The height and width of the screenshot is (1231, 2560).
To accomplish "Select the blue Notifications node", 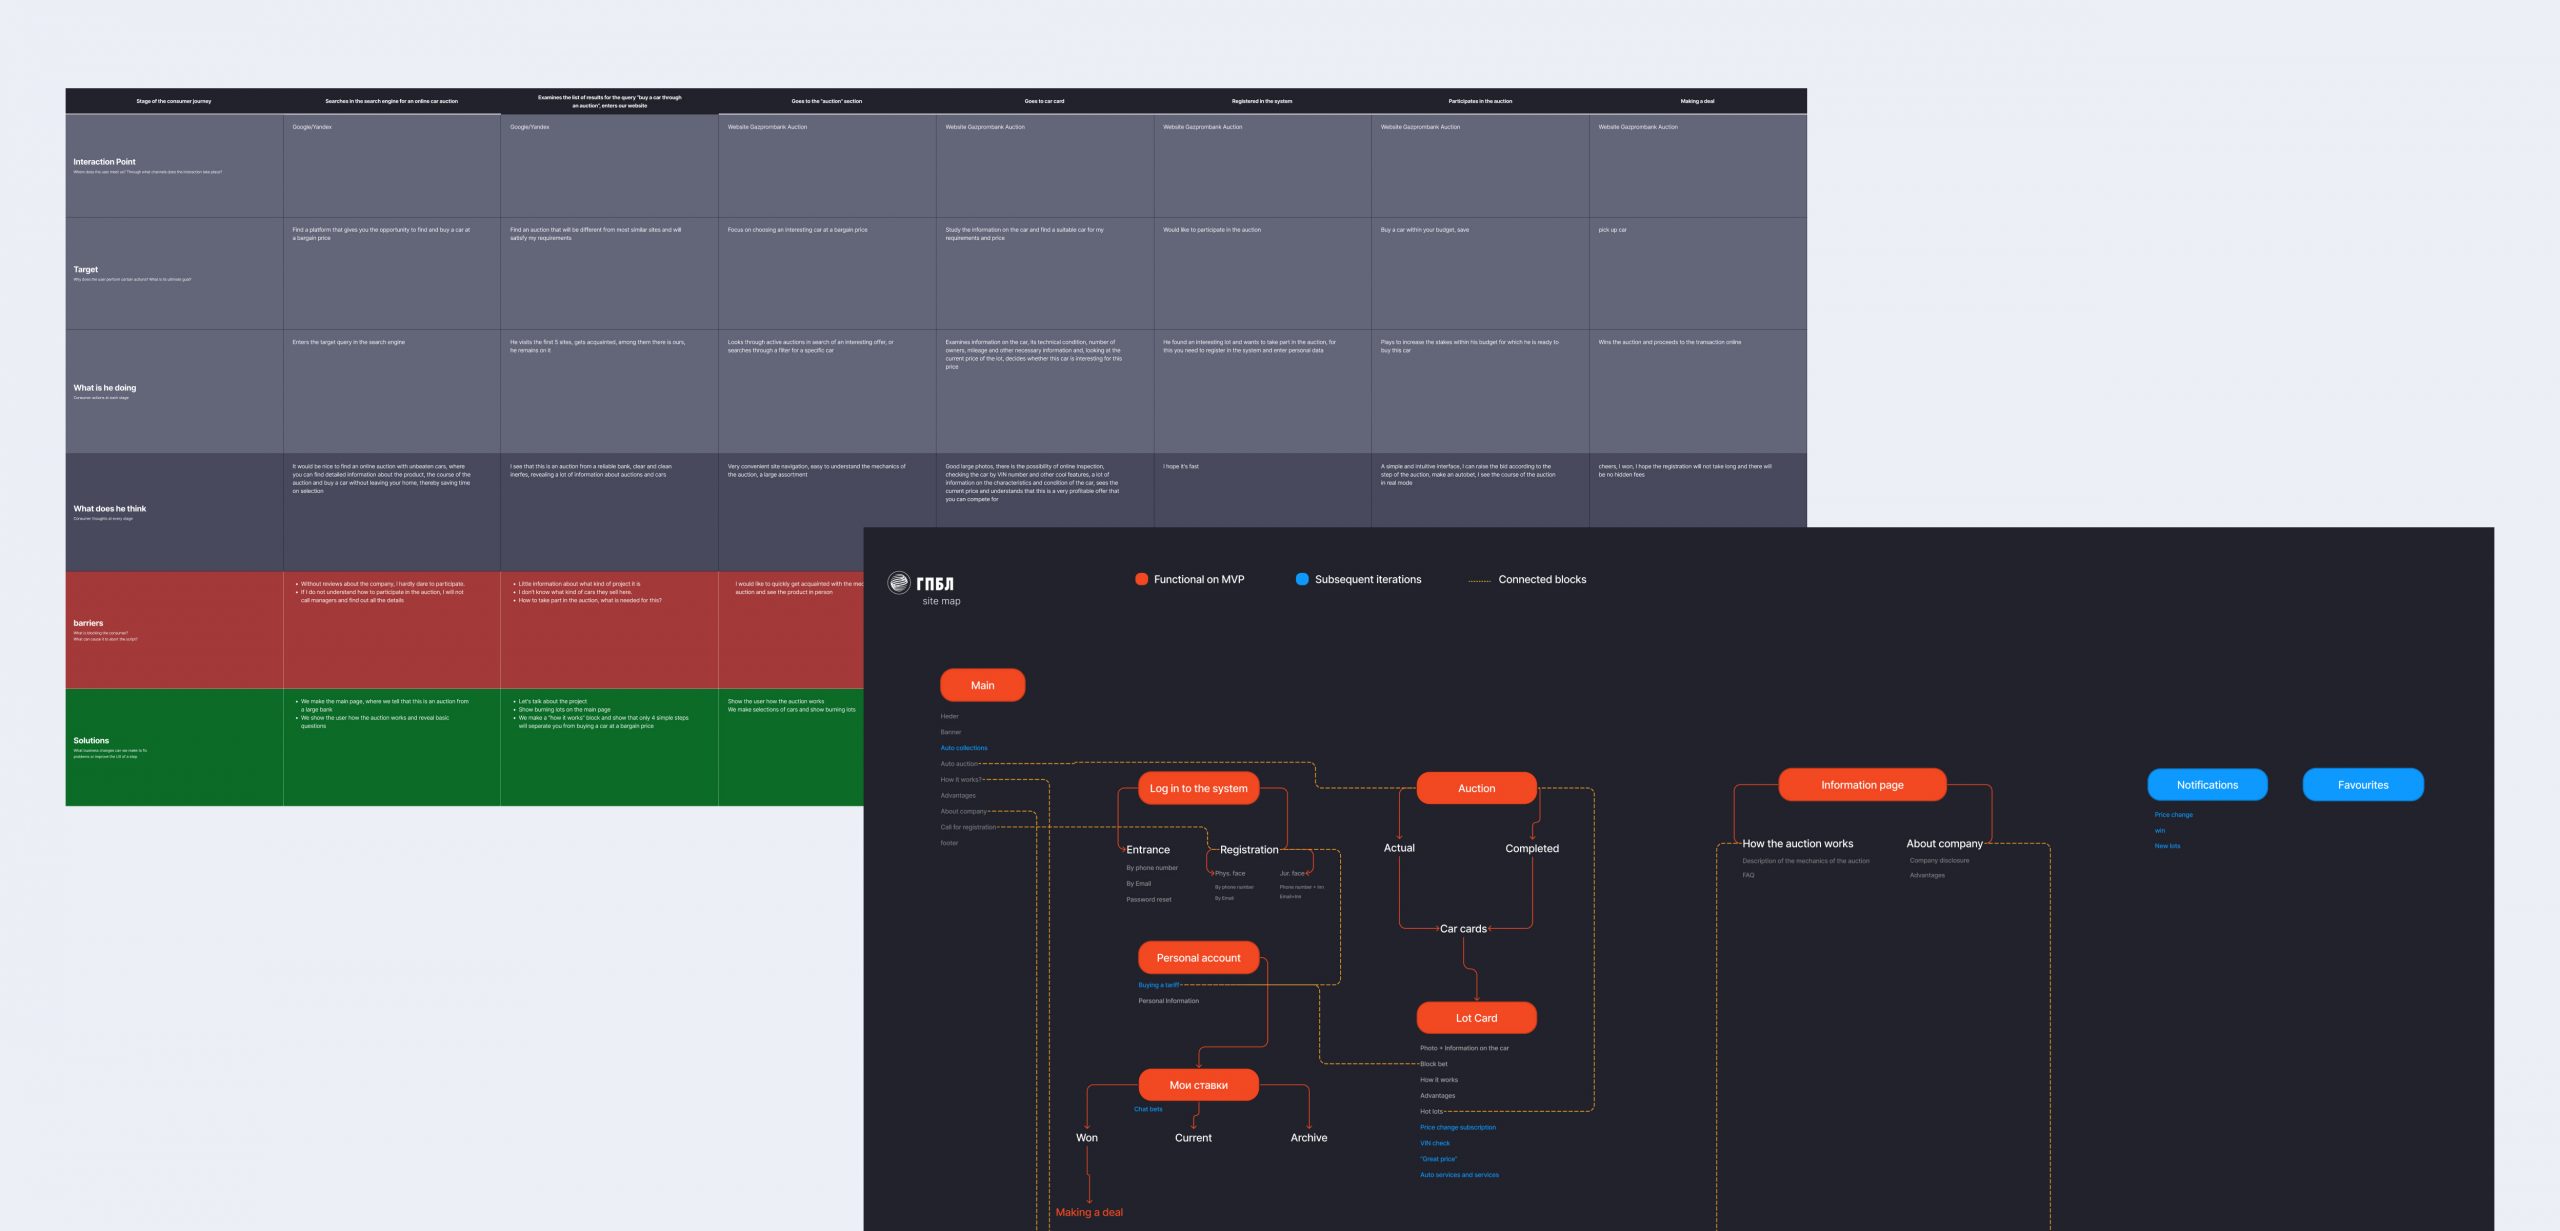I will point(2207,785).
